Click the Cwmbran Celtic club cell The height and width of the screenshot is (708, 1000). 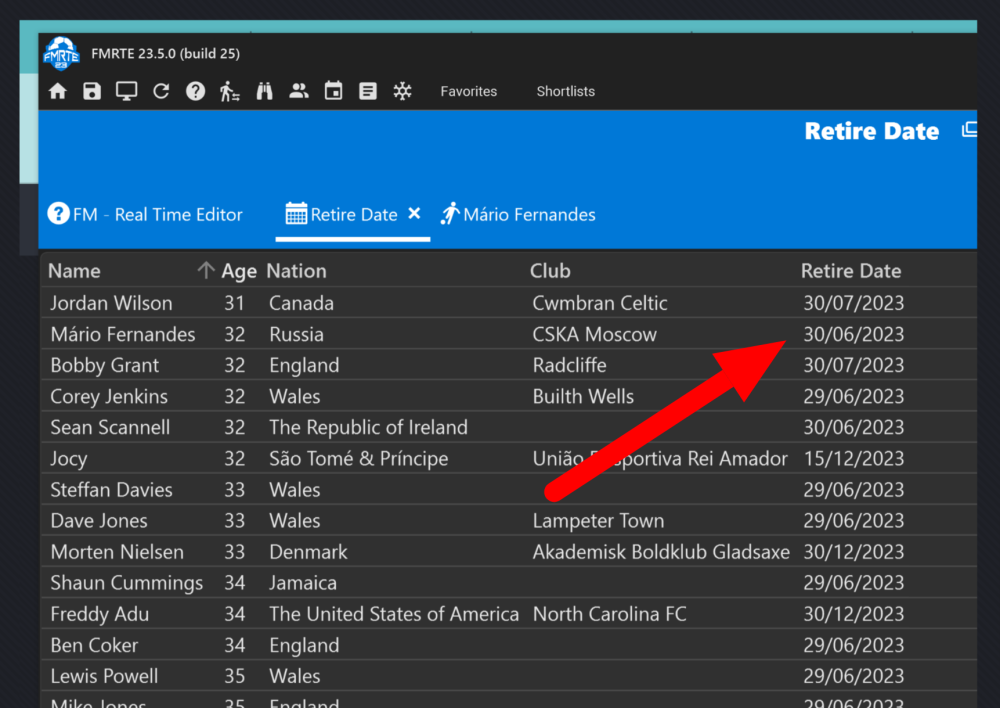point(599,303)
